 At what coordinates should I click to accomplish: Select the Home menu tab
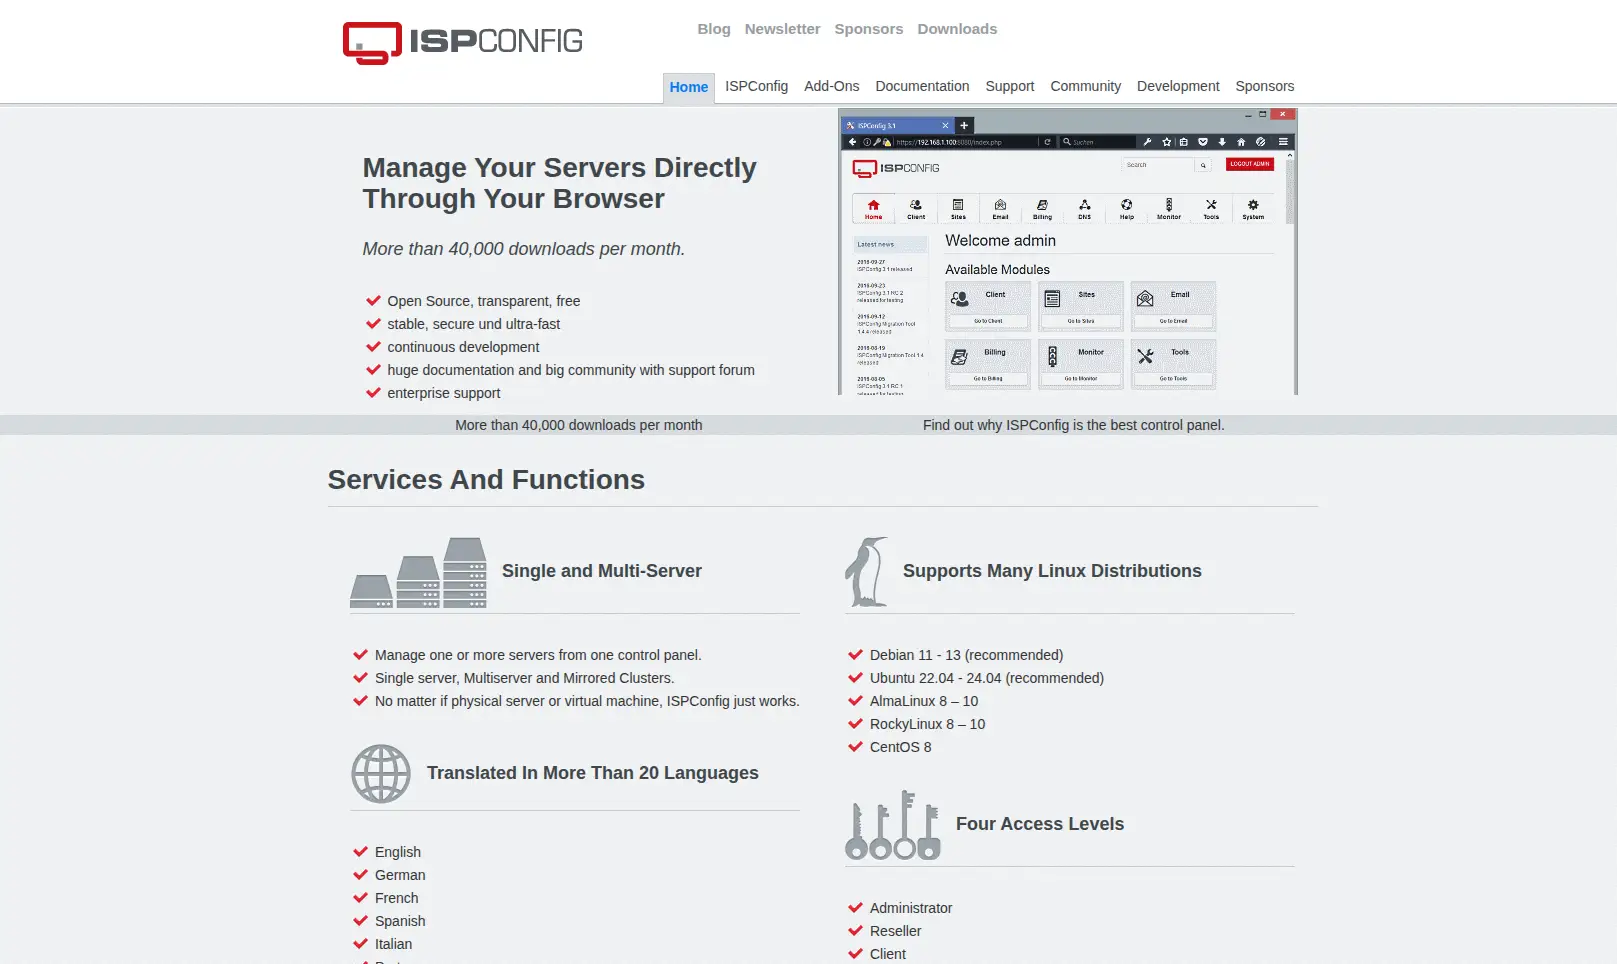point(689,87)
